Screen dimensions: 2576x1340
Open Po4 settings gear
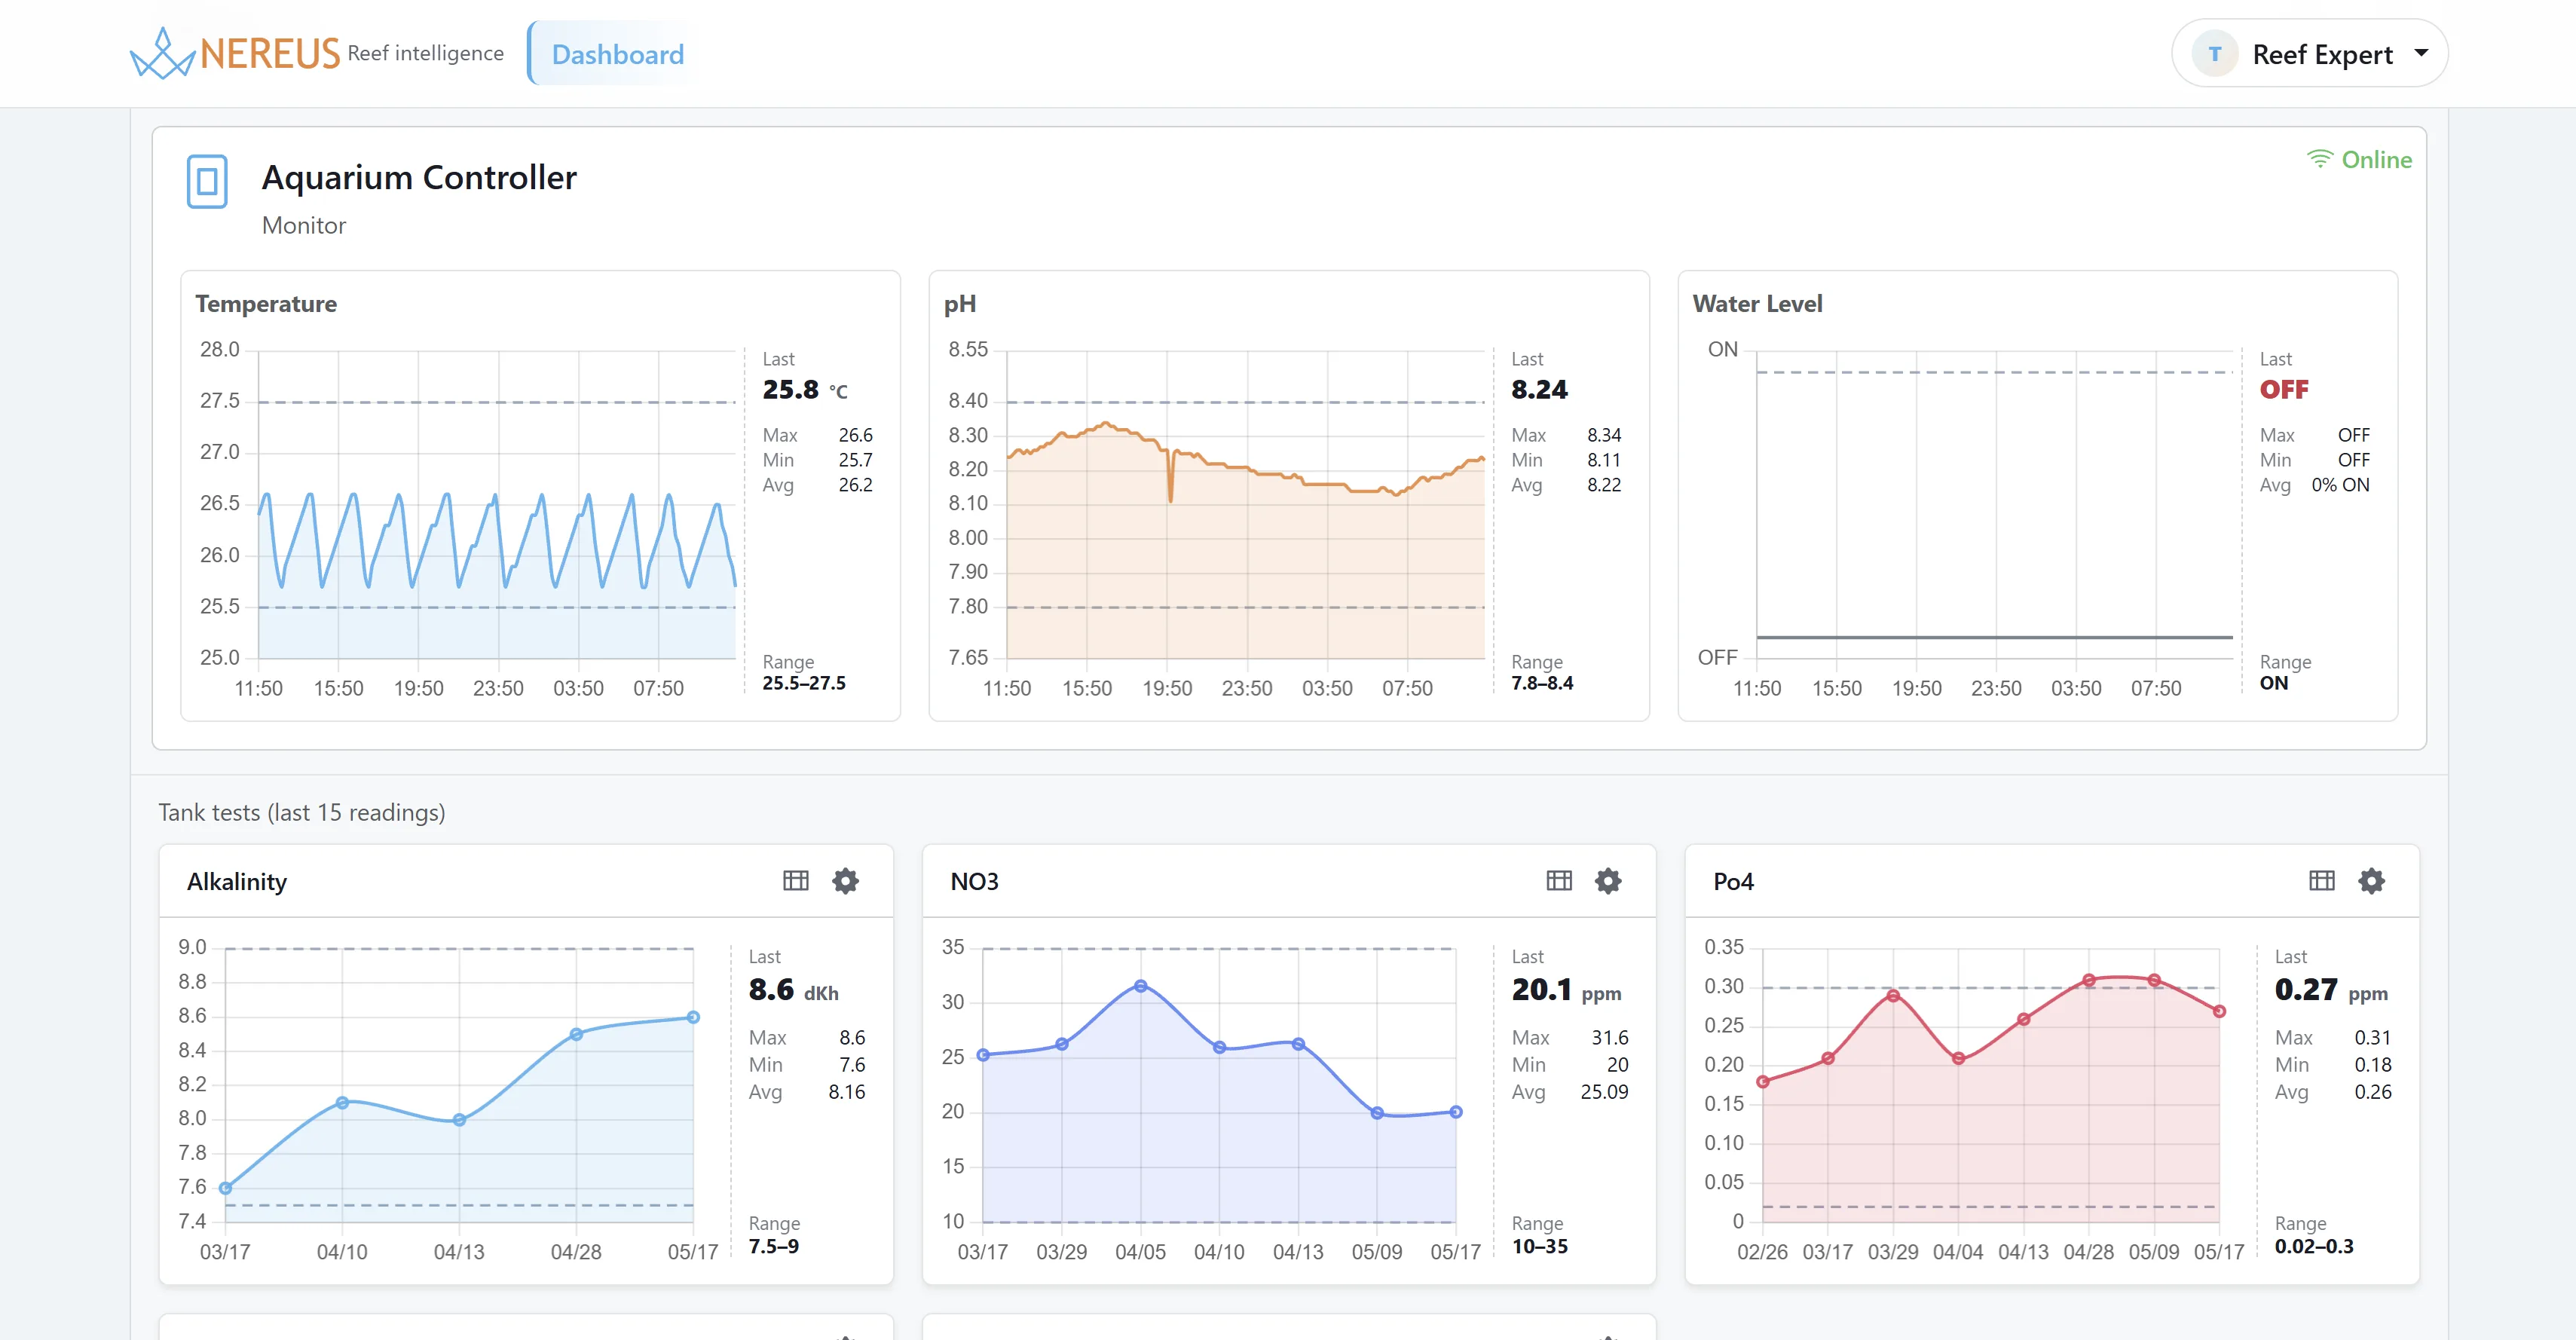(x=2371, y=881)
